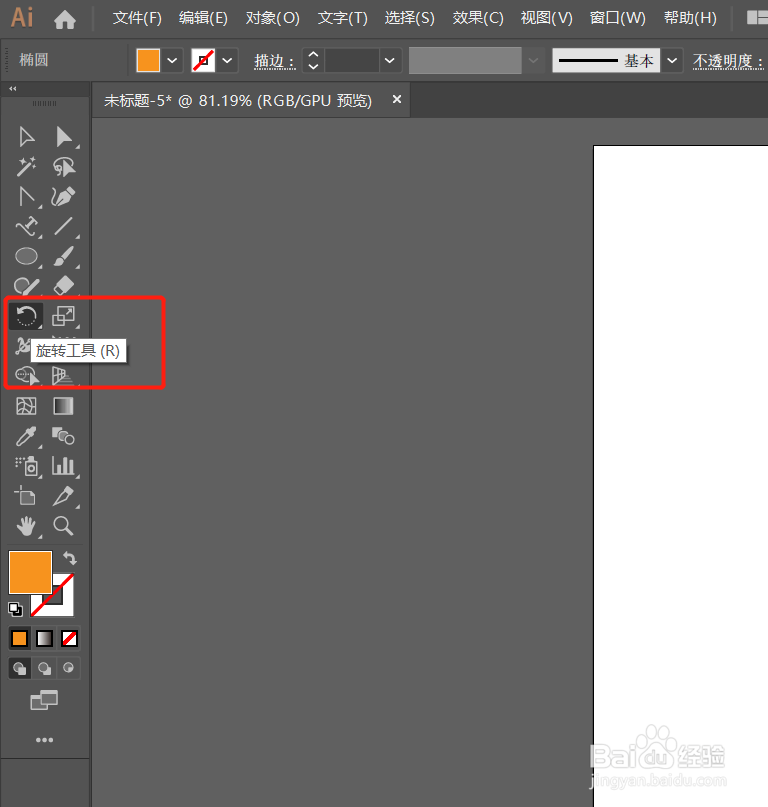Activate the Zoom magnifier tool
Viewport: 768px width, 807px height.
pos(63,526)
